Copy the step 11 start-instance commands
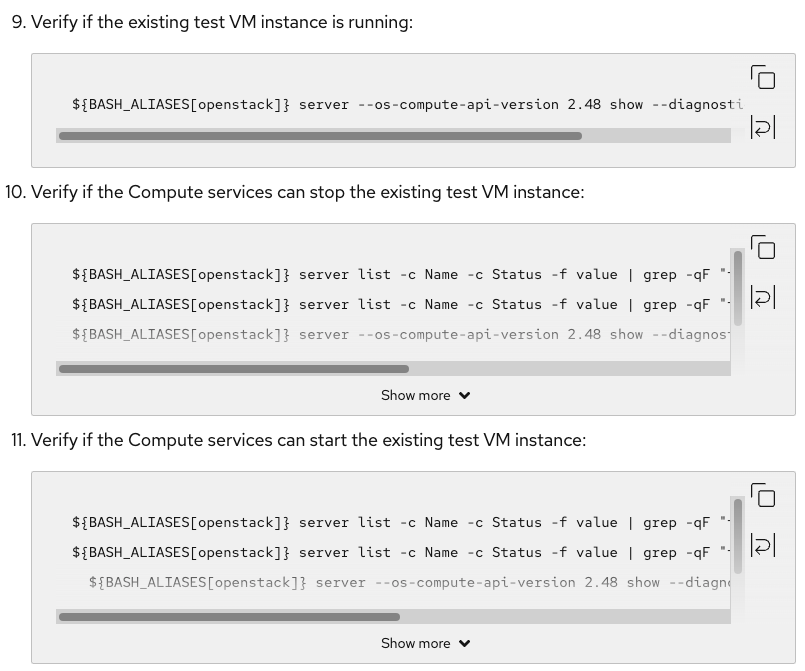 pyautogui.click(x=763, y=496)
